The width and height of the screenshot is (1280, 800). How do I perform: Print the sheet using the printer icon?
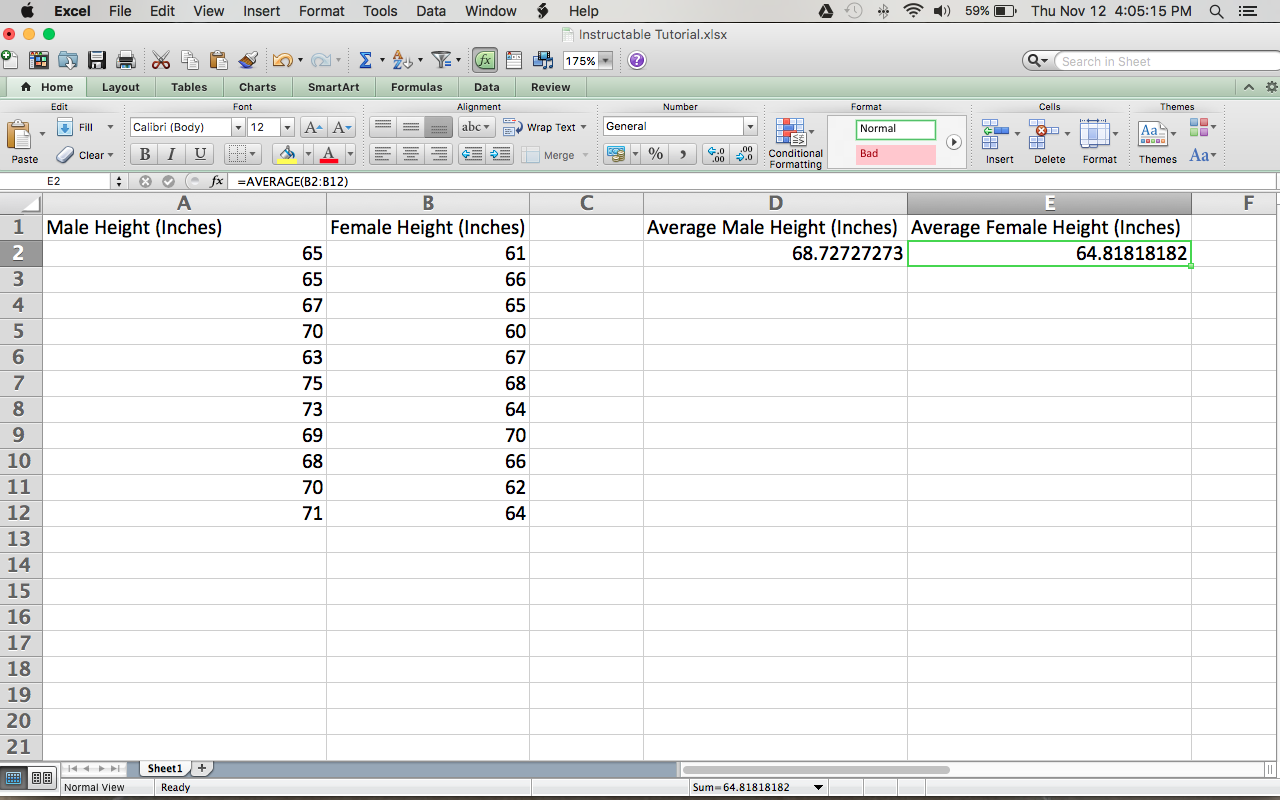click(125, 60)
